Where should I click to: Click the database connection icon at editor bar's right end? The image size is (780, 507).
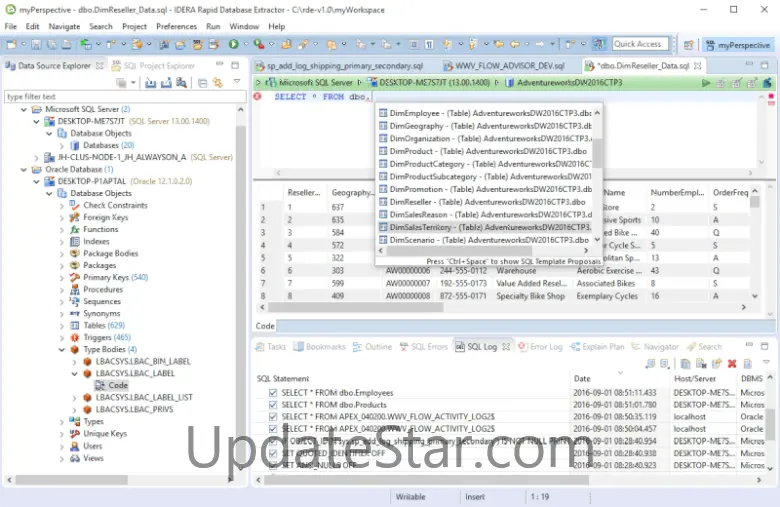(x=767, y=83)
